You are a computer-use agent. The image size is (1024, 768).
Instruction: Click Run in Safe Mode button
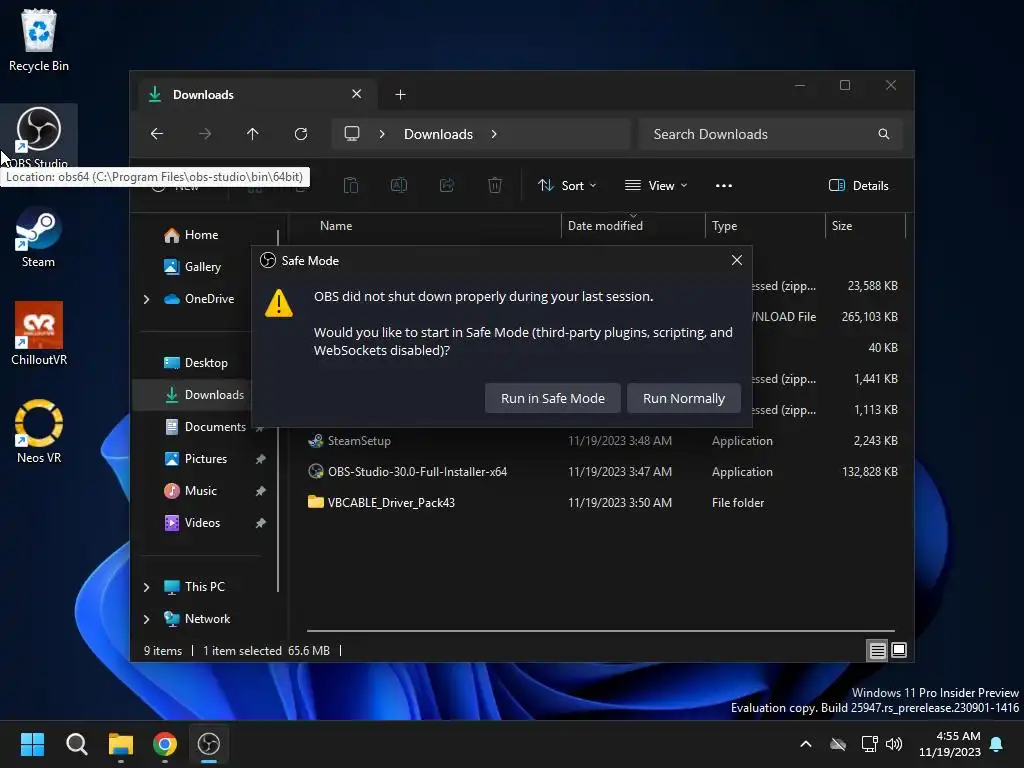coord(552,398)
